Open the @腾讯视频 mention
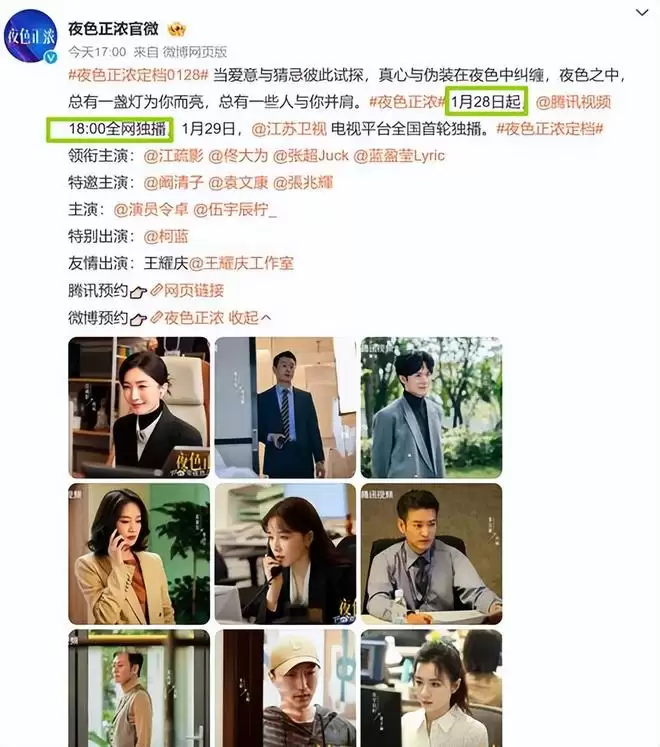 573,102
